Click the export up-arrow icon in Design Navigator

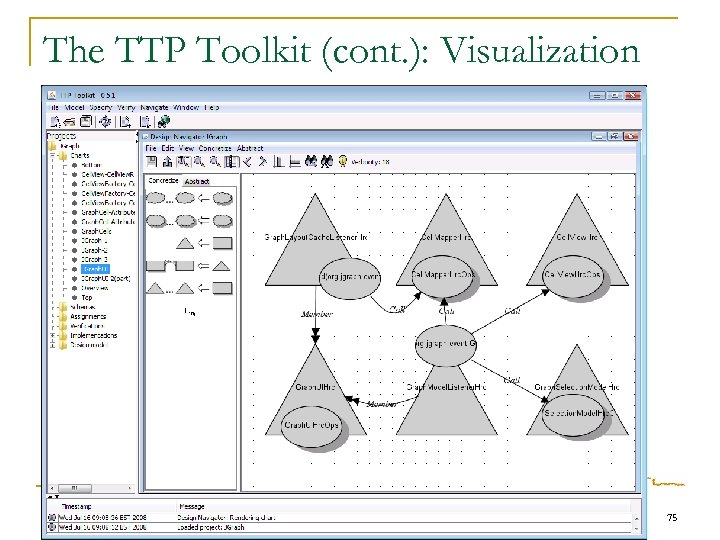tap(168, 162)
